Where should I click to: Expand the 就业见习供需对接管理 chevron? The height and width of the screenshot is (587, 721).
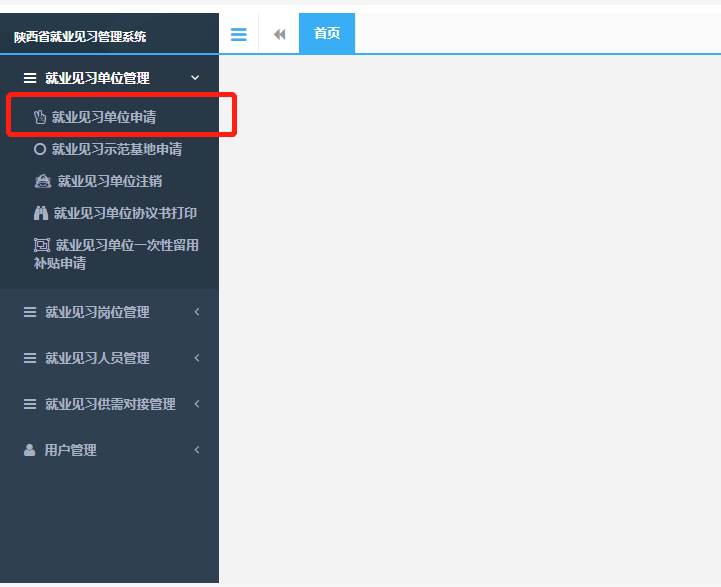click(197, 404)
